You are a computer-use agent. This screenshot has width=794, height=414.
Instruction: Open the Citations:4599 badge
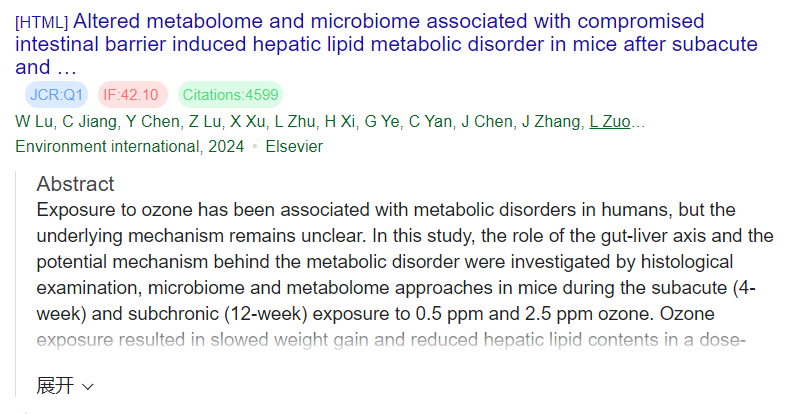click(231, 95)
